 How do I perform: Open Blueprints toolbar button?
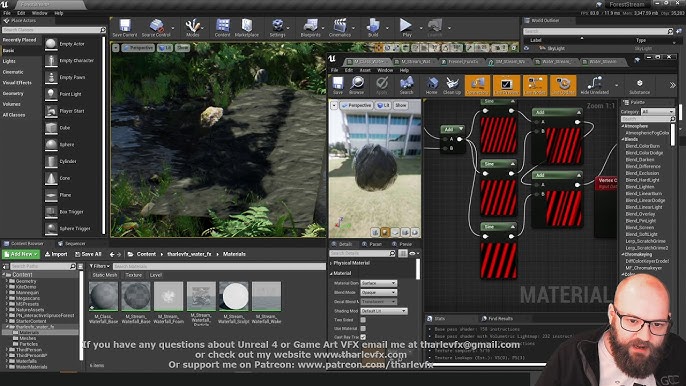pos(311,28)
